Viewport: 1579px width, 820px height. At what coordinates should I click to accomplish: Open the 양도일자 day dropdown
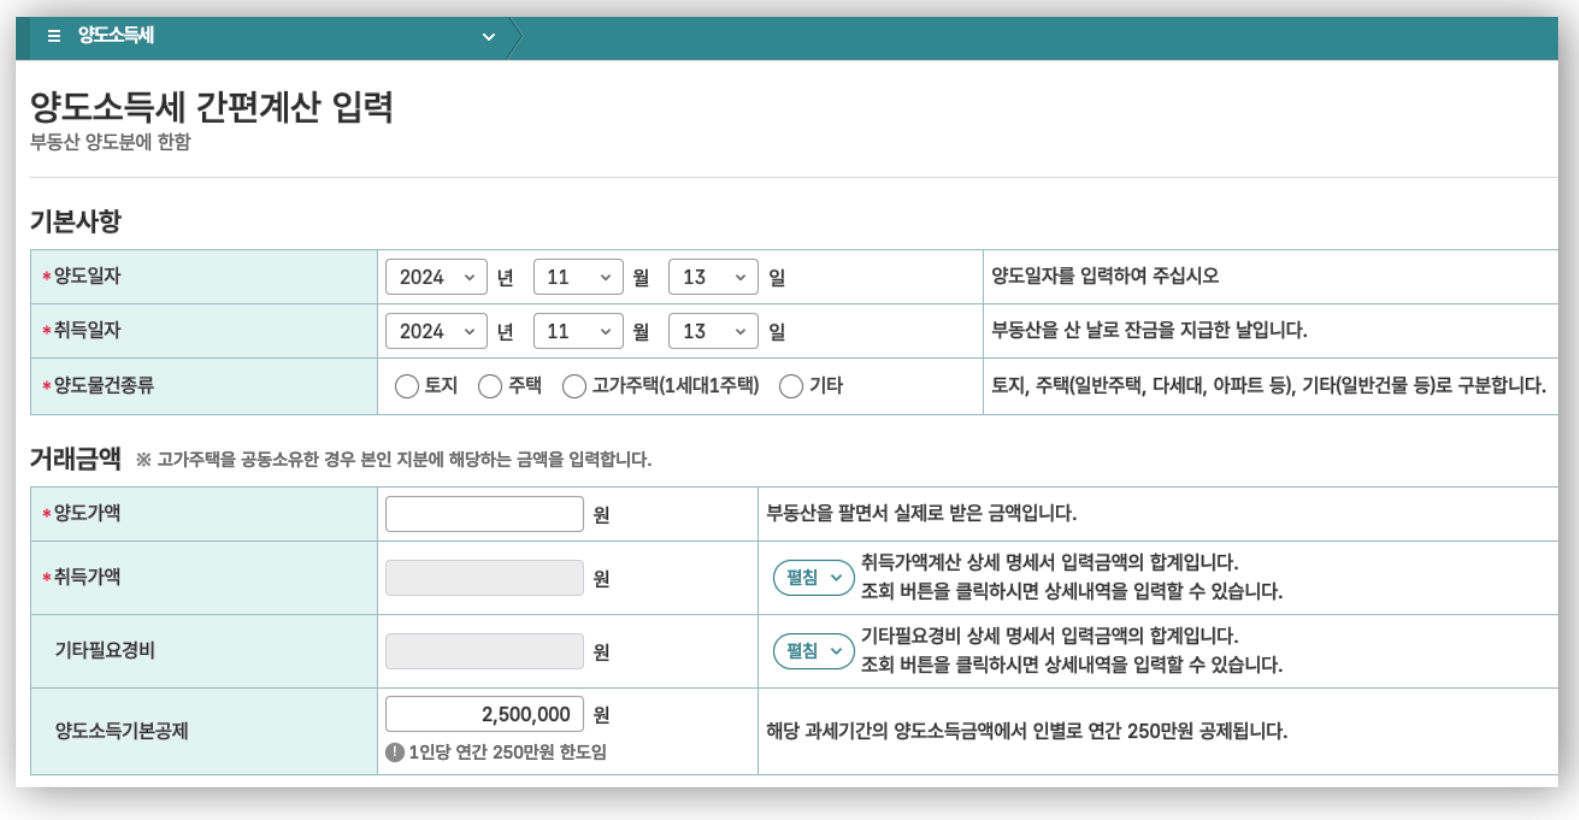coord(713,277)
